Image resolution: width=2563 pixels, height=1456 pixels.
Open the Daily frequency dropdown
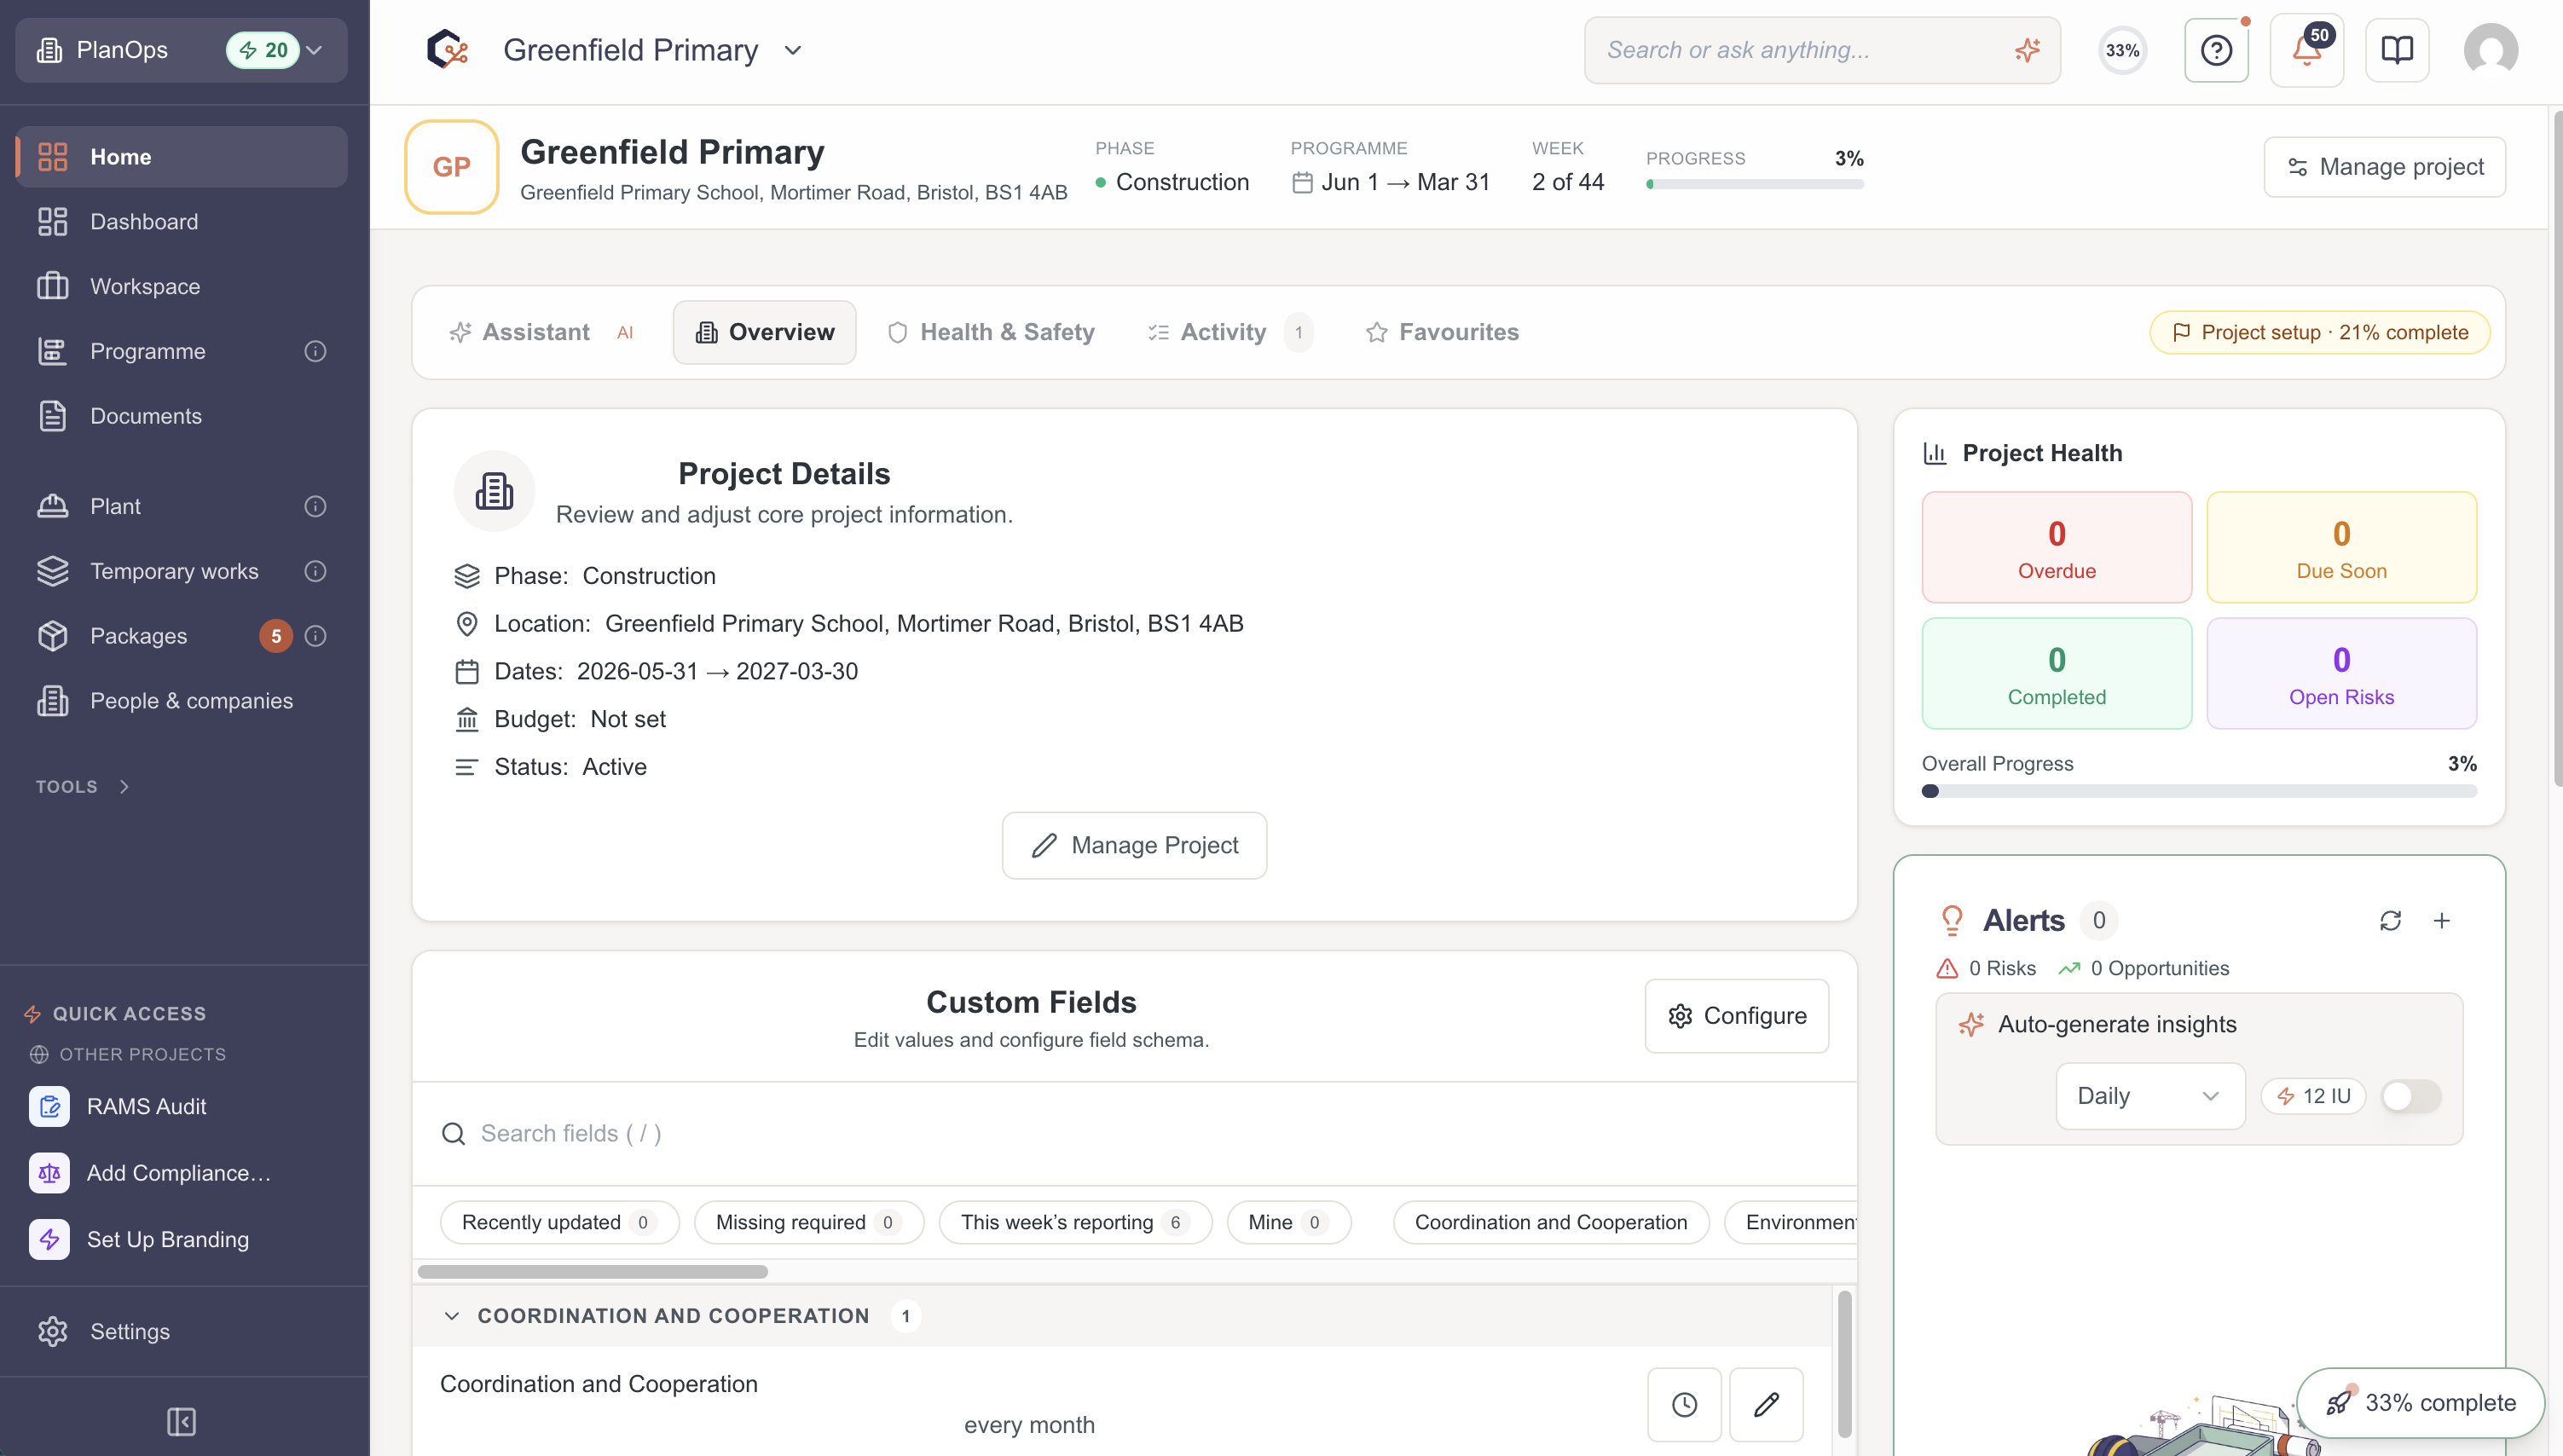(2150, 1096)
